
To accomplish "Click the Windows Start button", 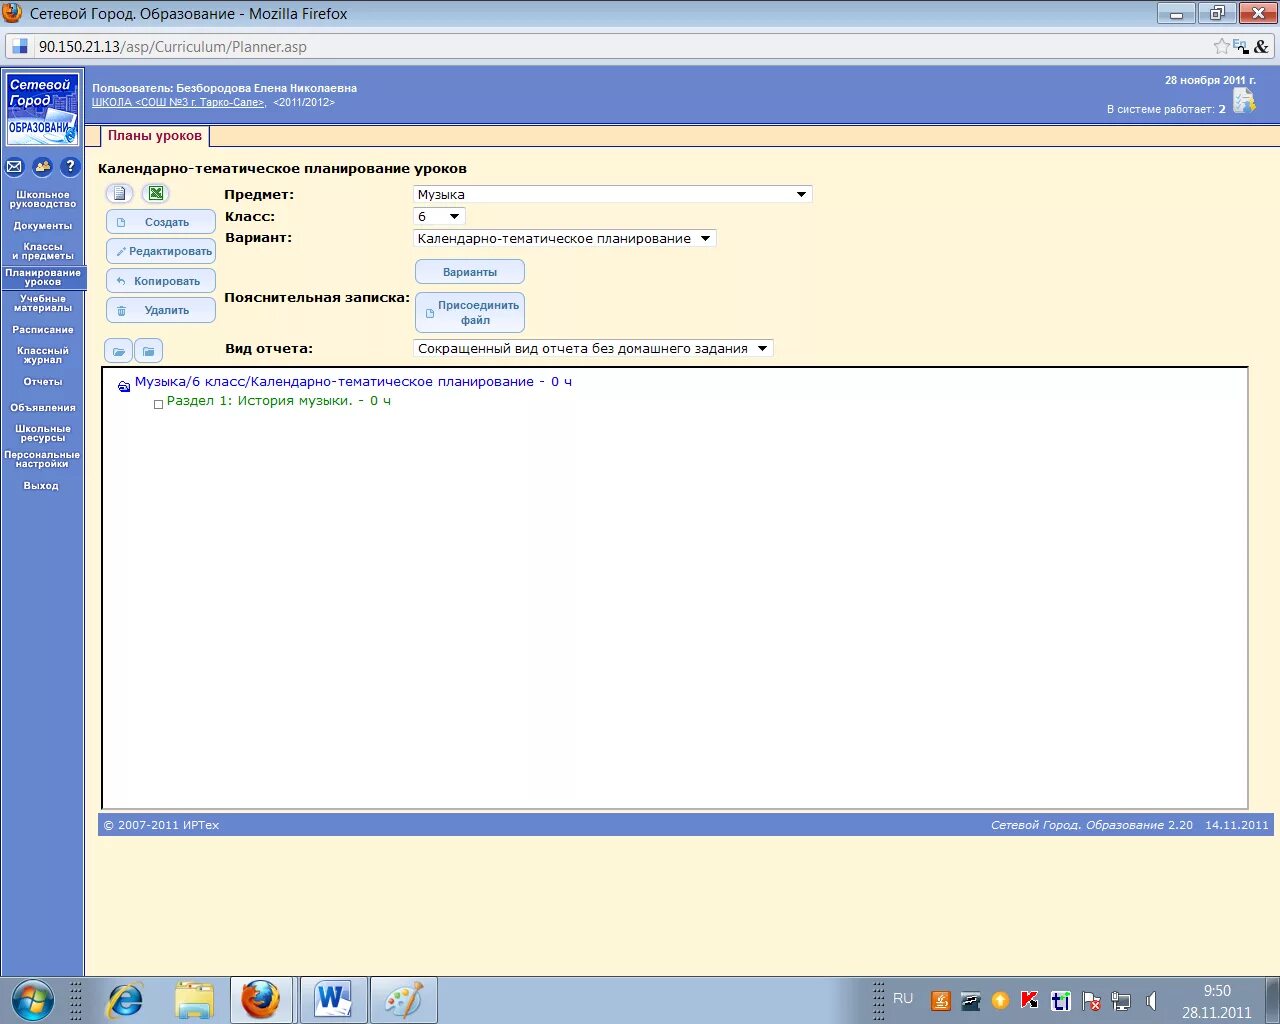I will point(33,1000).
